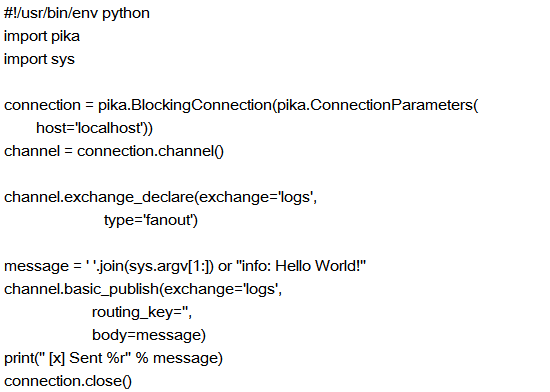Click on 'import sys' line
550x392 pixels.
39,59
